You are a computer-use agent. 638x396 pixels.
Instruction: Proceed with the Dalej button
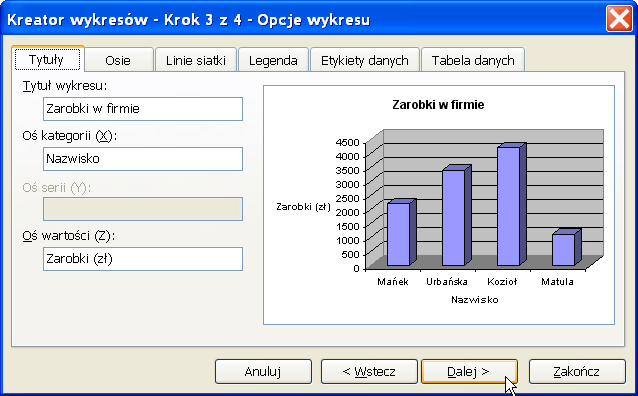click(x=469, y=371)
